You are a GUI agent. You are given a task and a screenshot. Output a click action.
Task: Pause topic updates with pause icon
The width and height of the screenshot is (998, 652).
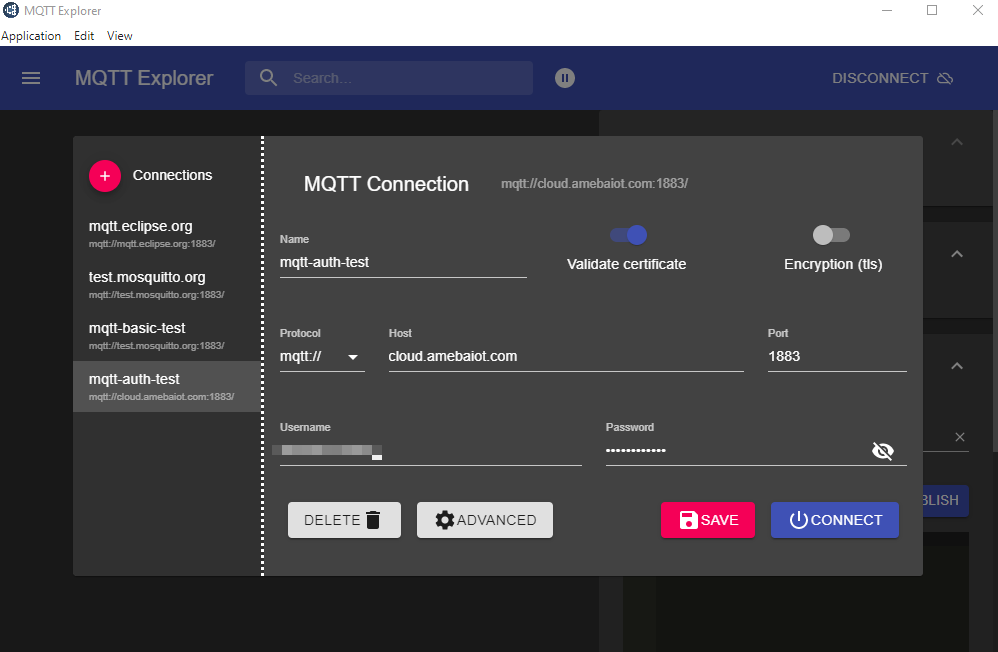click(x=565, y=78)
